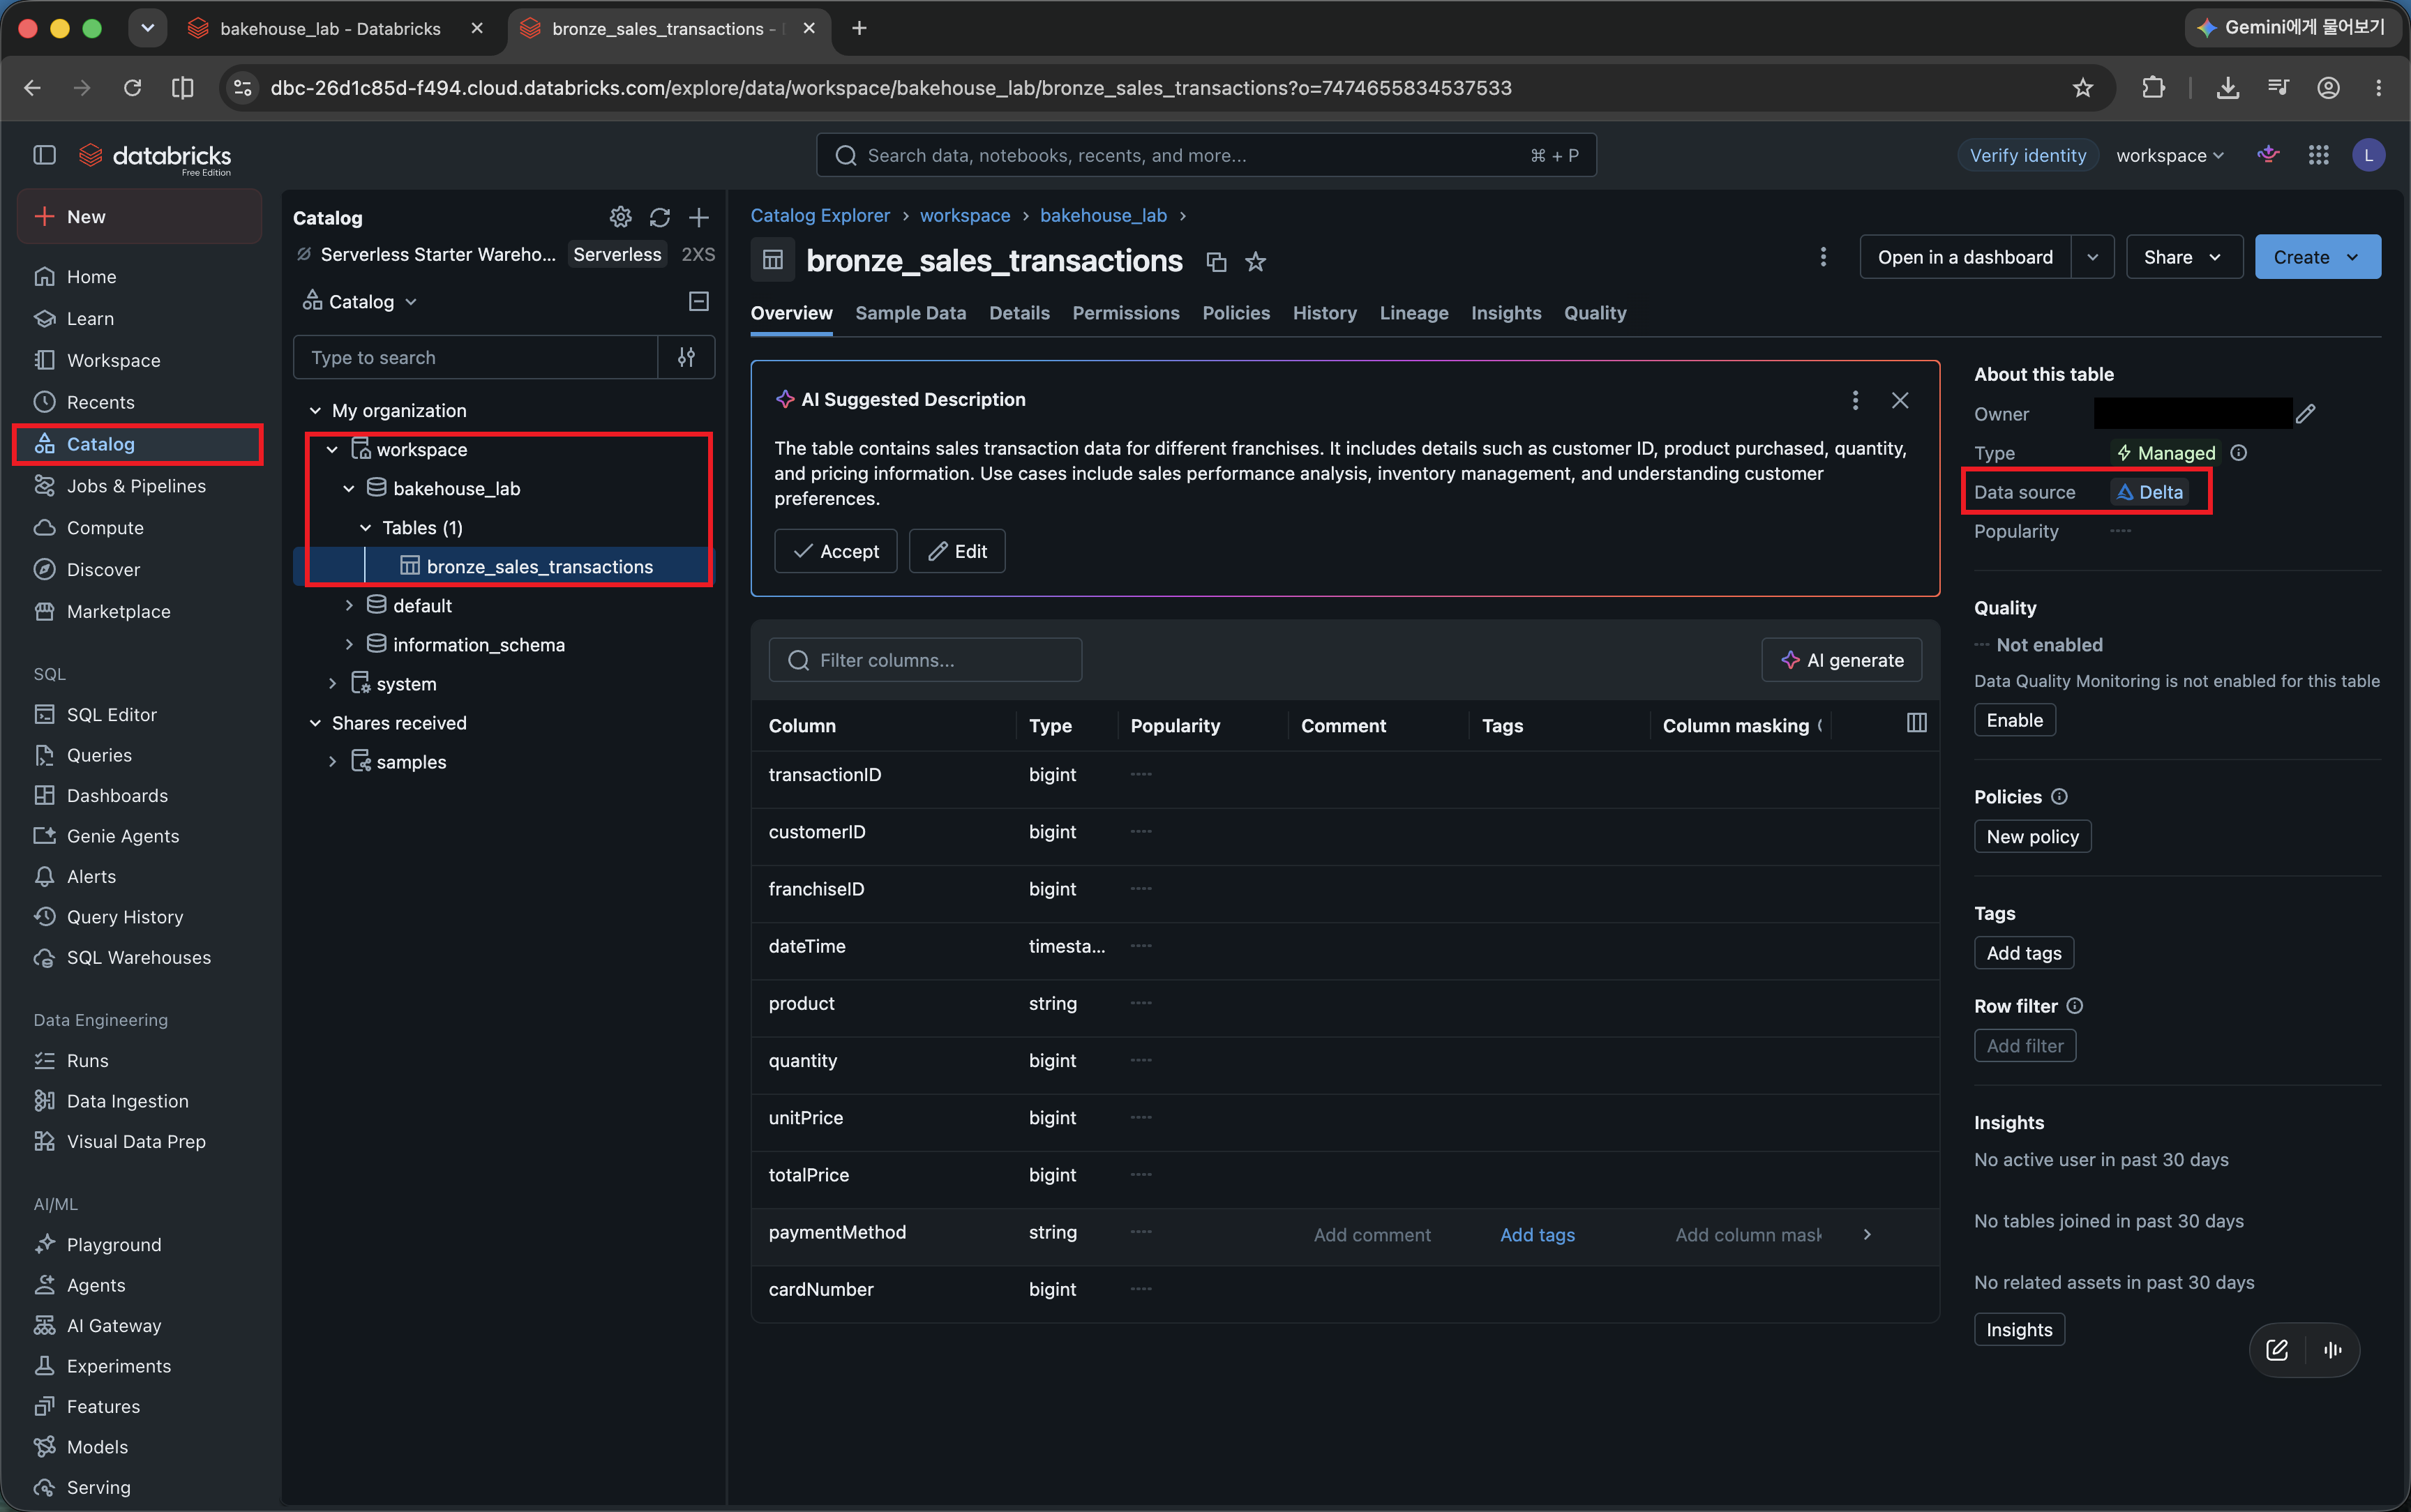Open catalog settings gear icon
The height and width of the screenshot is (1512, 2411).
coord(620,217)
